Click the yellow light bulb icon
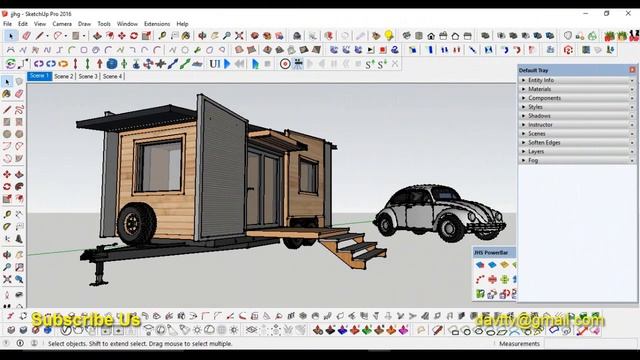 point(389,36)
